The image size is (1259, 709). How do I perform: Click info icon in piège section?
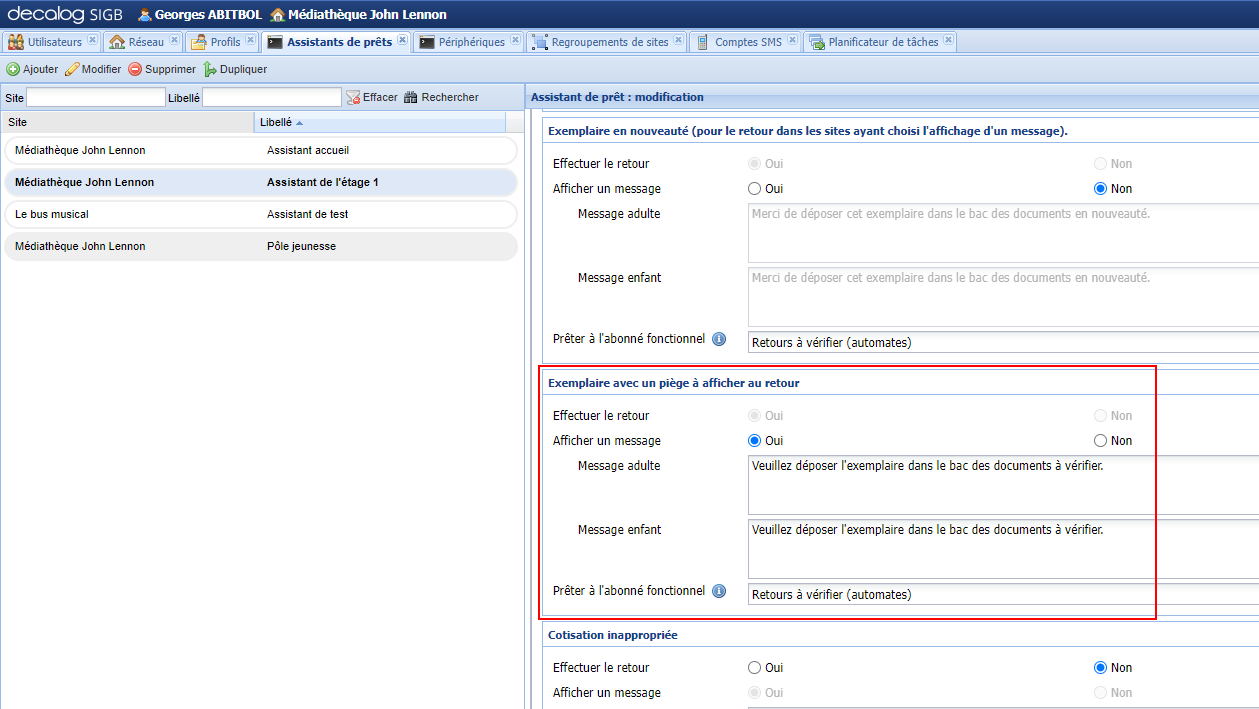click(718, 591)
